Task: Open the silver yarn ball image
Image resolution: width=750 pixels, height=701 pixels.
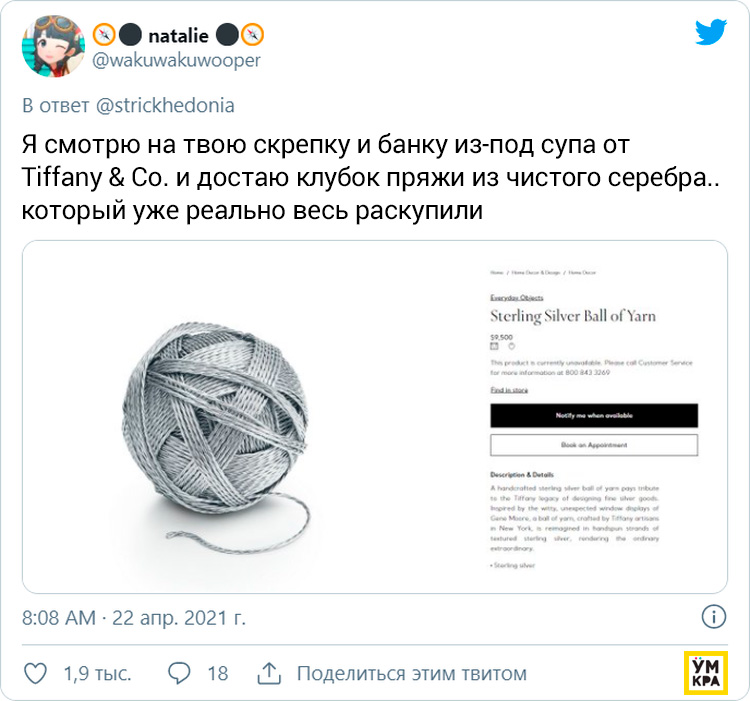Action: [216, 438]
